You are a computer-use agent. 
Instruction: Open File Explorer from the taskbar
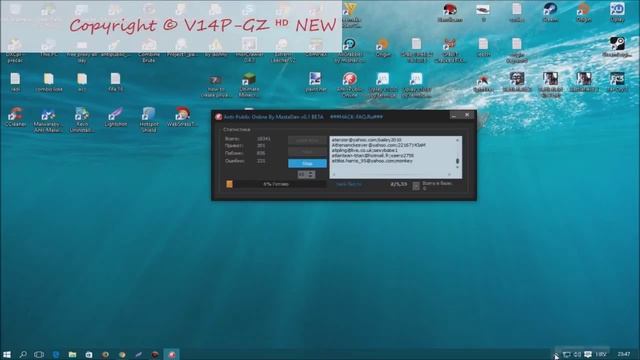coord(72,354)
